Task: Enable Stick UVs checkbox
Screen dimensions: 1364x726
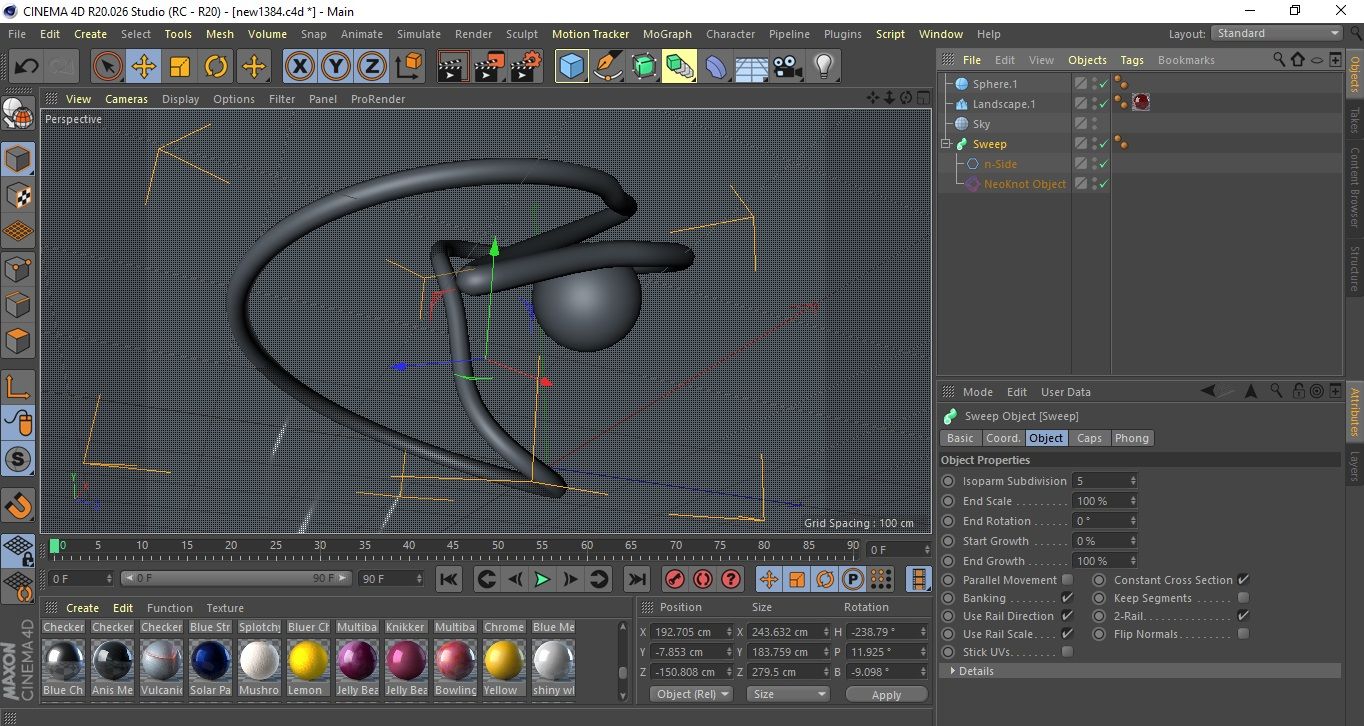Action: 1067,652
